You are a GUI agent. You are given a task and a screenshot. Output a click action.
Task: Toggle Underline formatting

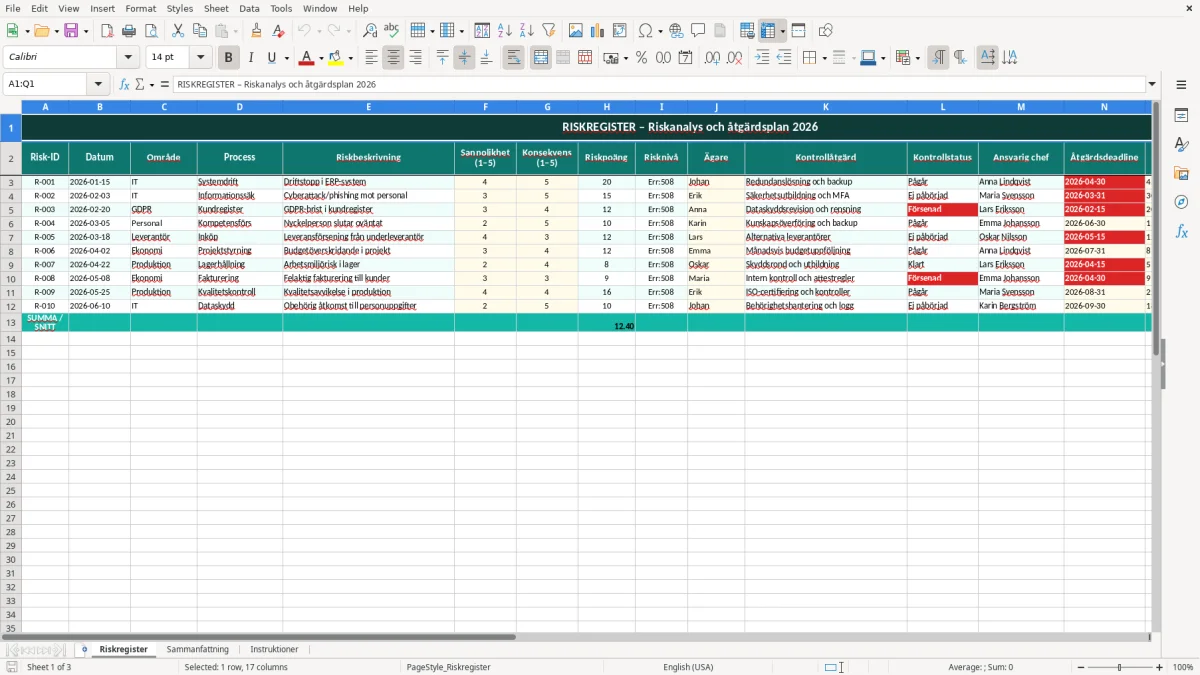(x=272, y=58)
